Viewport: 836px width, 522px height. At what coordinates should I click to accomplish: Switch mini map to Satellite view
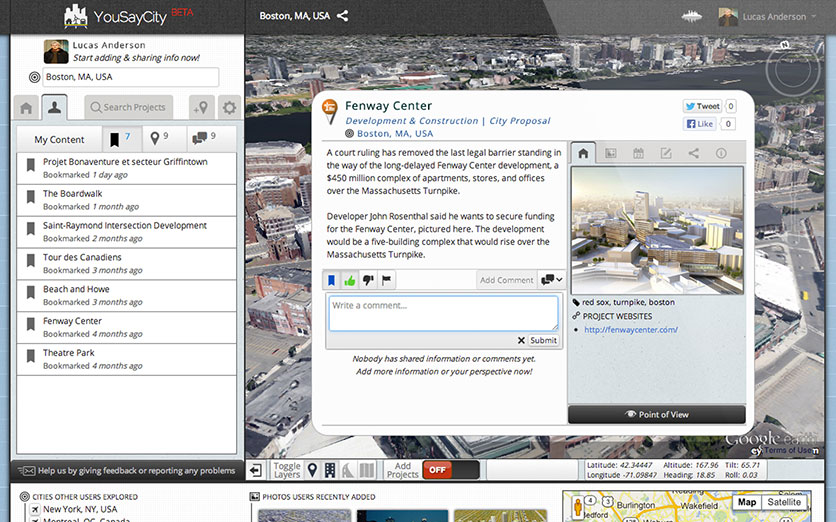click(784, 502)
